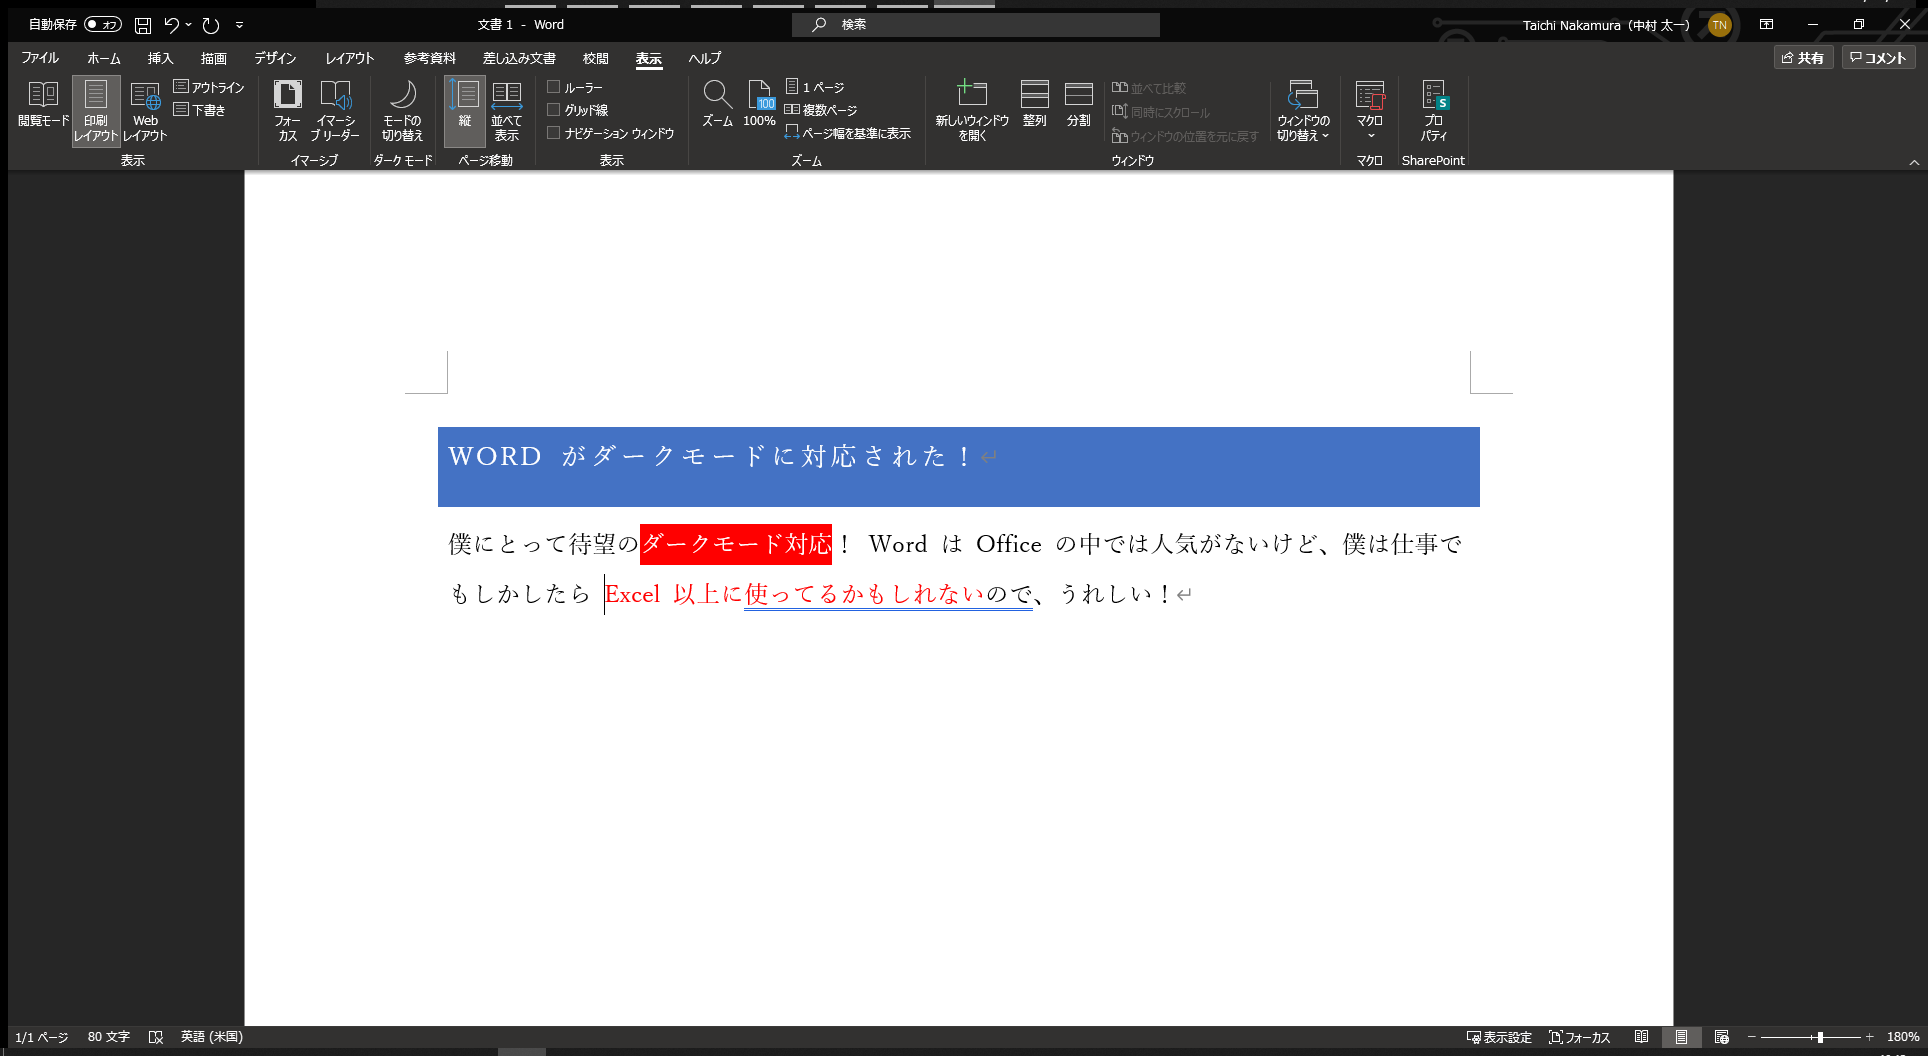Click the 共有 share button
Viewport: 1928px width, 1056px height.
coord(1802,58)
